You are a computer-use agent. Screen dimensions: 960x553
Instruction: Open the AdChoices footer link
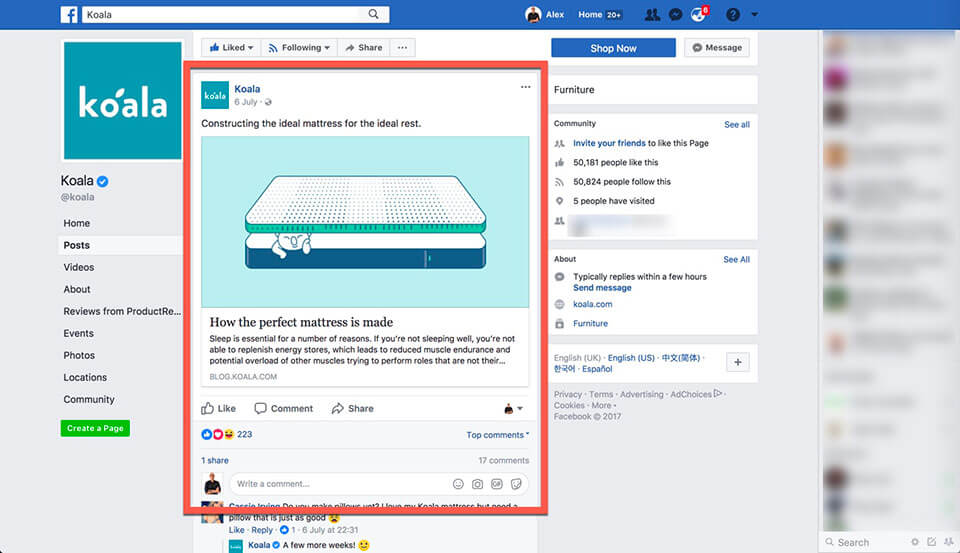pos(696,394)
